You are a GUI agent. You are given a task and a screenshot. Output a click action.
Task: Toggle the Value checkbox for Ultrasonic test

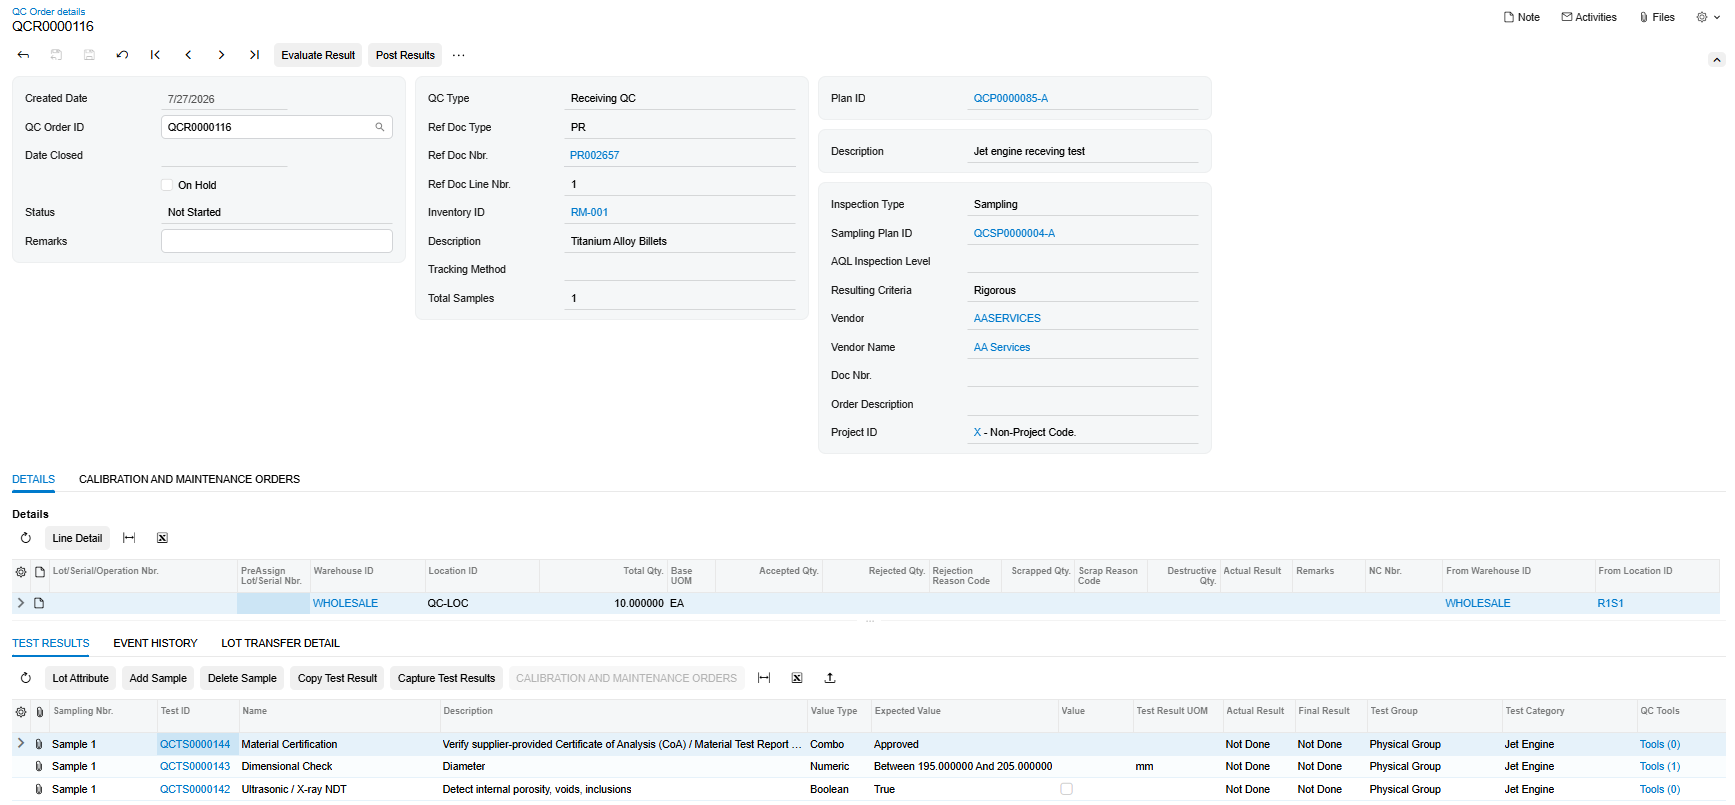click(x=1067, y=789)
